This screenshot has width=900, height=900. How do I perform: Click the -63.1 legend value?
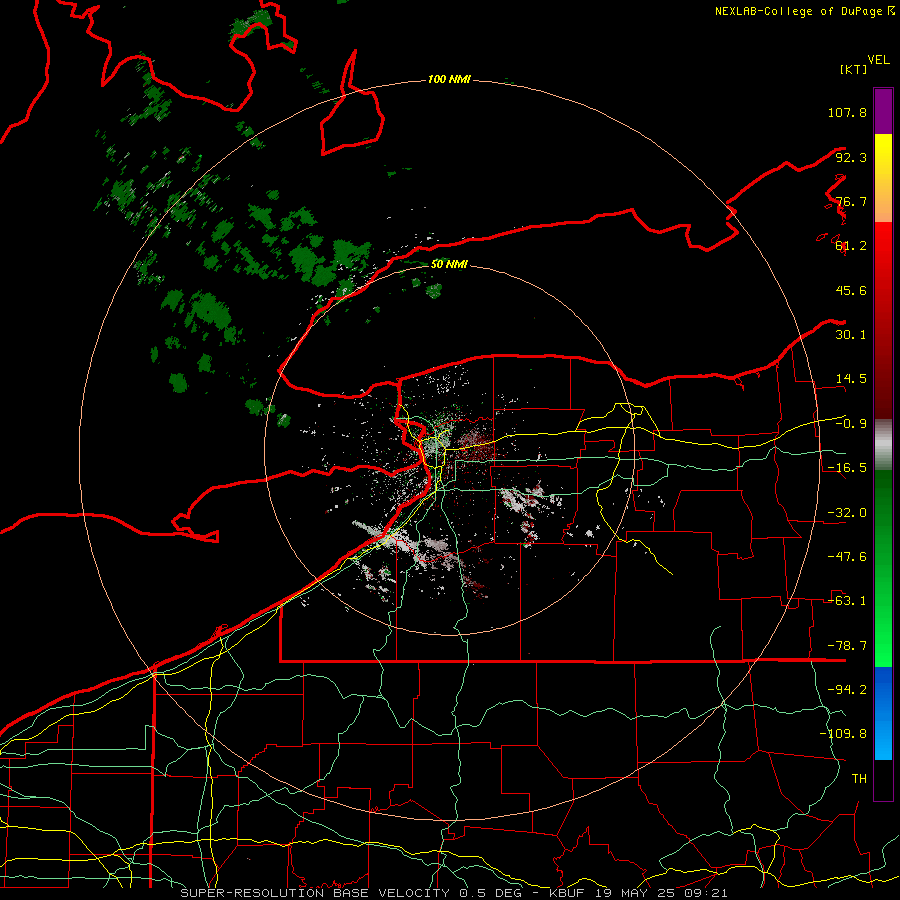coord(847,601)
